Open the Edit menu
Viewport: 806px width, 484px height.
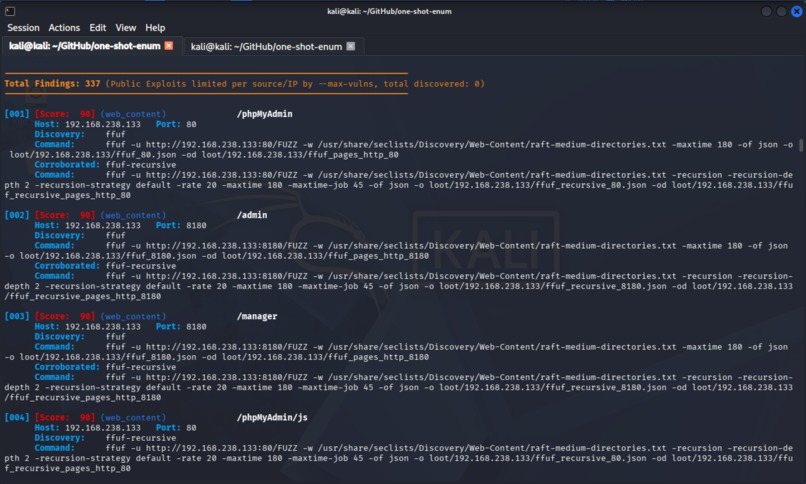point(98,28)
